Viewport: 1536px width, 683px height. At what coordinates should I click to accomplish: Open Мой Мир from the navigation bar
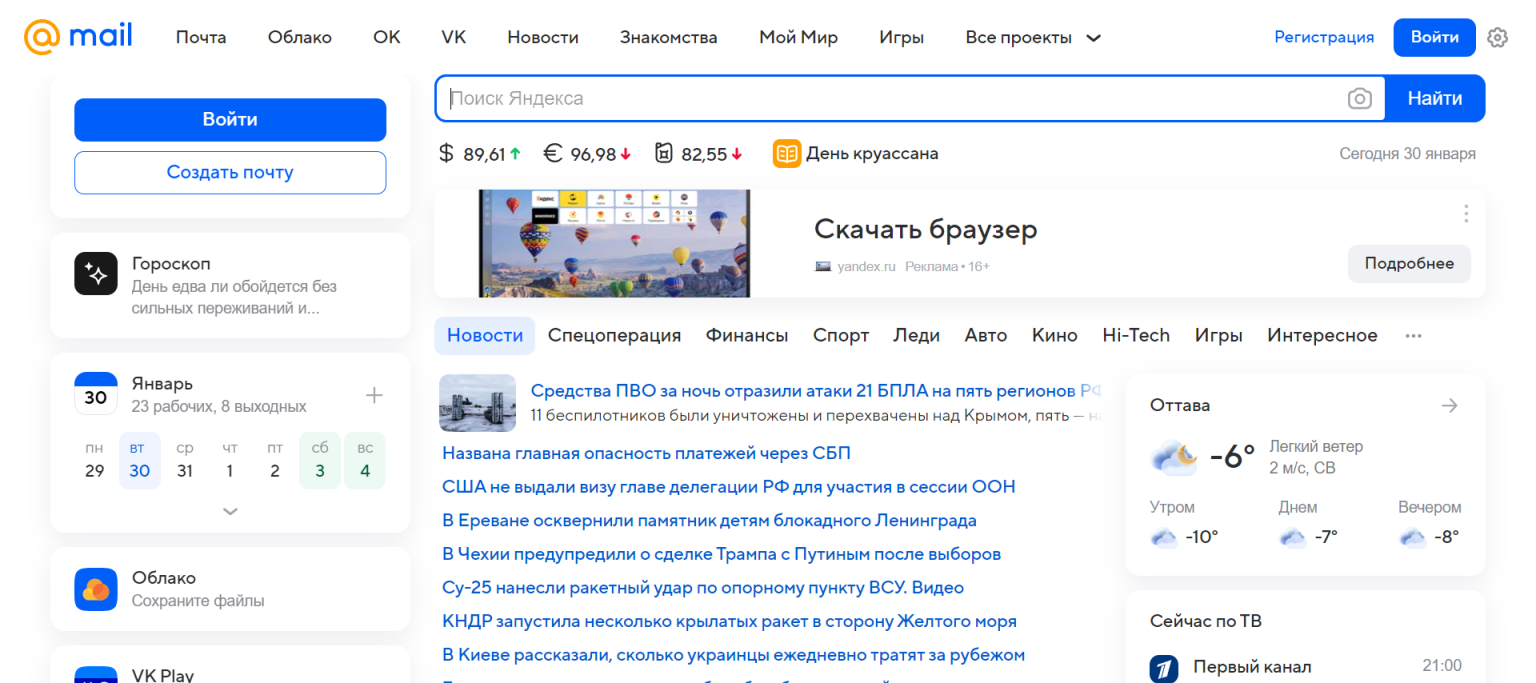[x=798, y=37]
